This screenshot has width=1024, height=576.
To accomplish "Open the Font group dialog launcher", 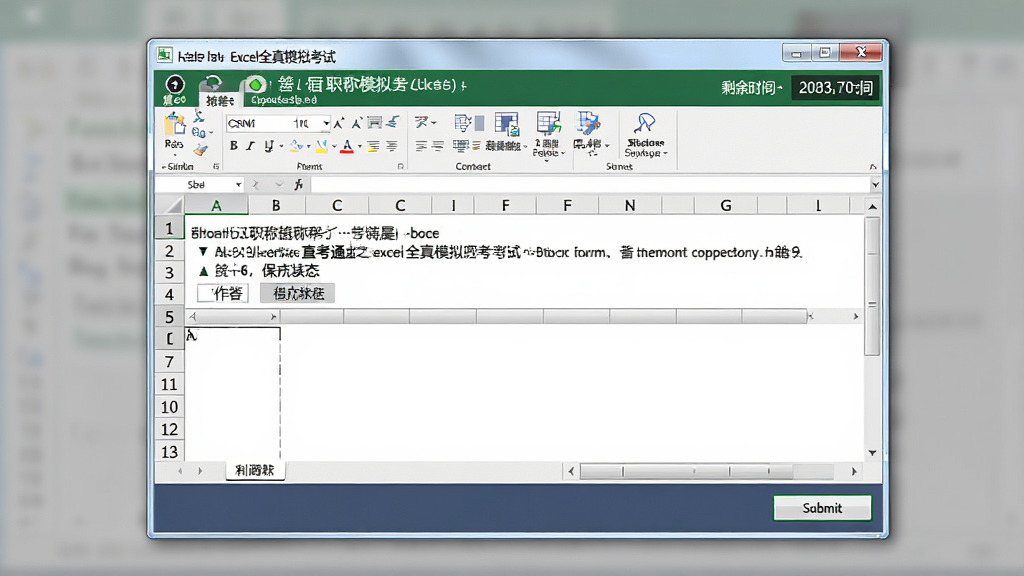I will [400, 167].
